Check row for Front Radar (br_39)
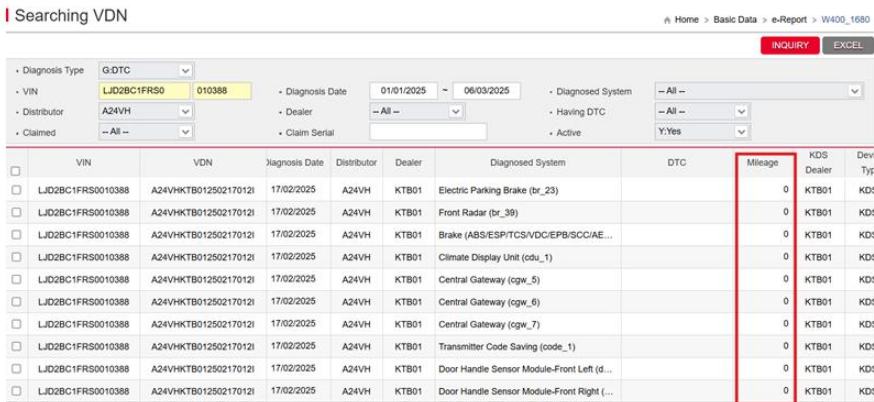874x402 pixels. (16, 212)
